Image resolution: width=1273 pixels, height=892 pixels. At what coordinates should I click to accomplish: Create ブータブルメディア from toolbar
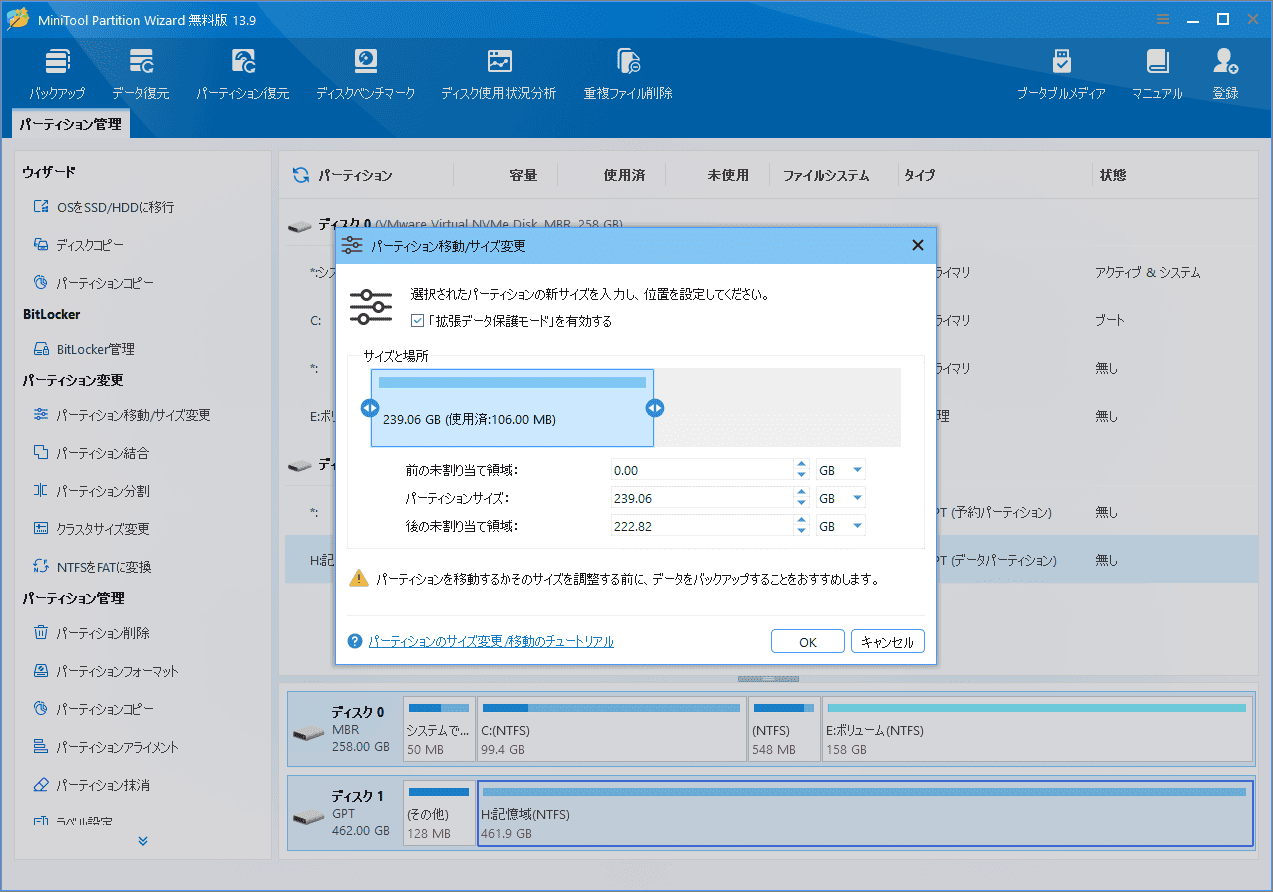[1061, 73]
